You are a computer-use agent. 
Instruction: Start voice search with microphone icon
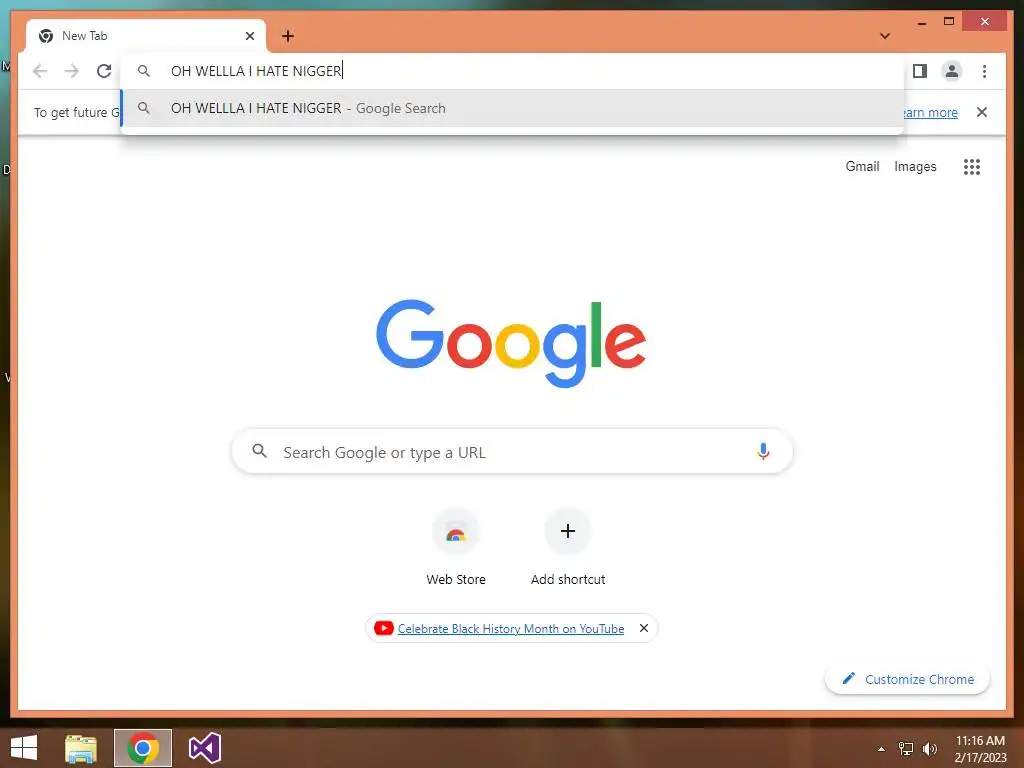pos(763,451)
